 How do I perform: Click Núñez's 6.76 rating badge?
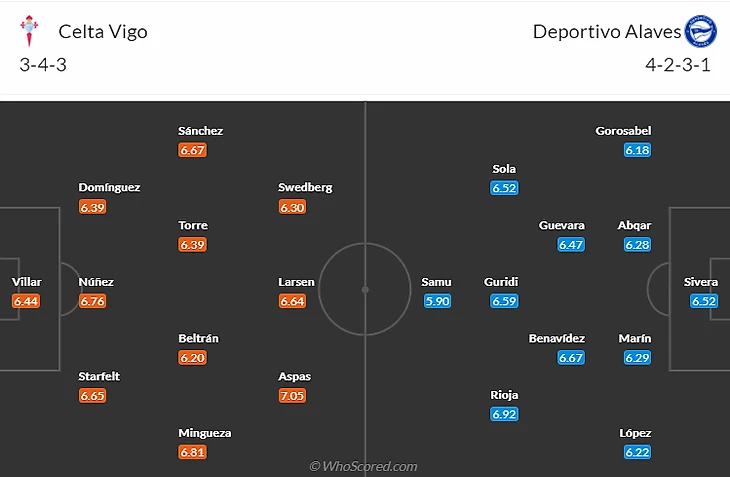point(93,301)
